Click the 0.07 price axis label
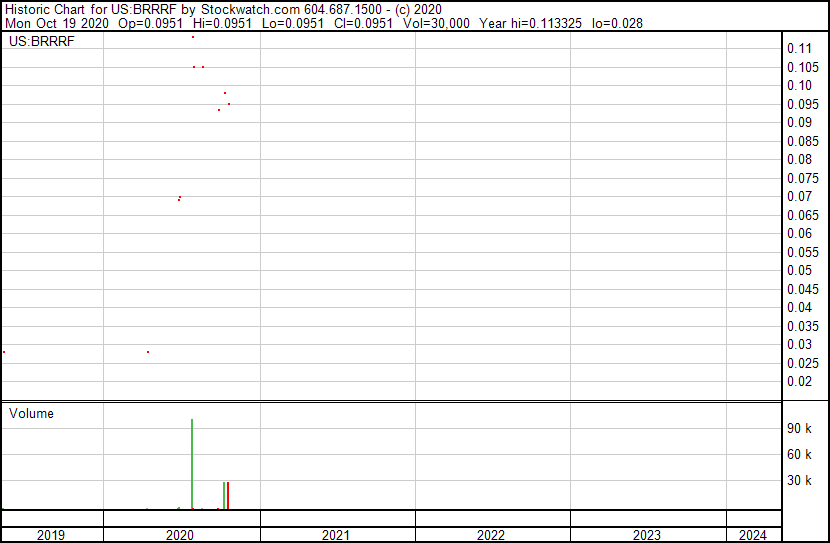Viewport: 830px width, 543px height. click(799, 196)
